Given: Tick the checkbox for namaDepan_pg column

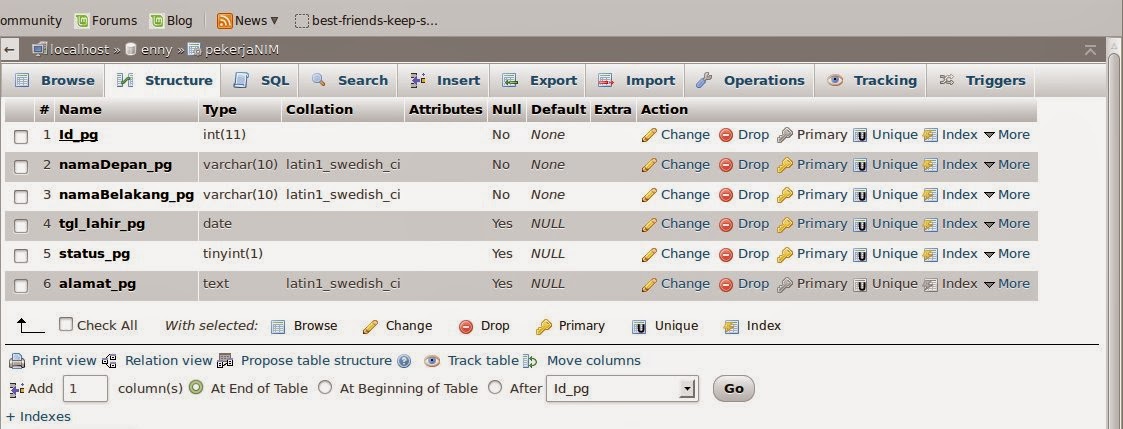Looking at the screenshot, I should pos(21,167).
